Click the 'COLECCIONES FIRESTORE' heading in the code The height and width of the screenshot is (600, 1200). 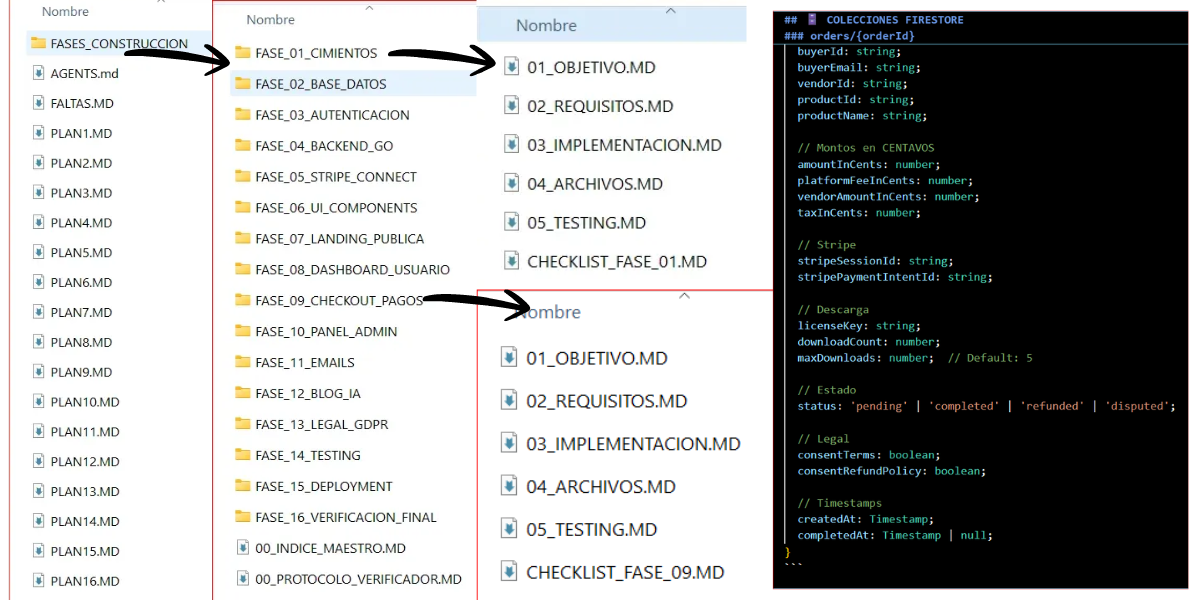coord(895,19)
